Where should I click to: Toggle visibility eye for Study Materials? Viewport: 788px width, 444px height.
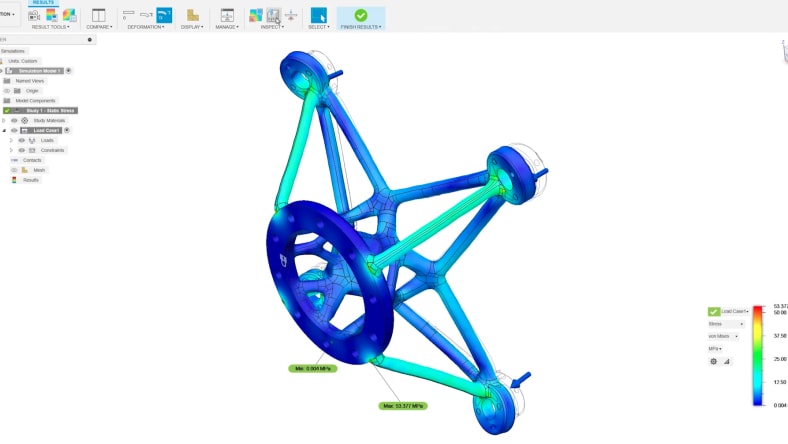(x=14, y=121)
